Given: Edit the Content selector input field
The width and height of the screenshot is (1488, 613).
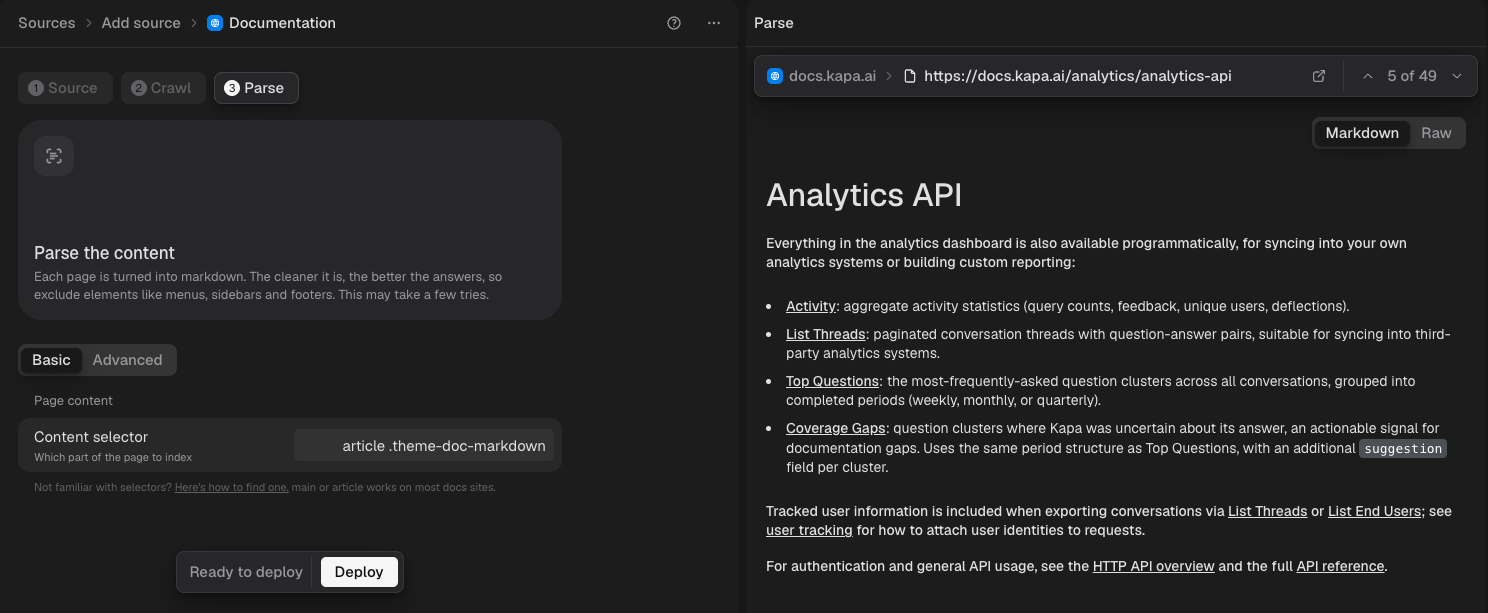Looking at the screenshot, I should (x=424, y=445).
